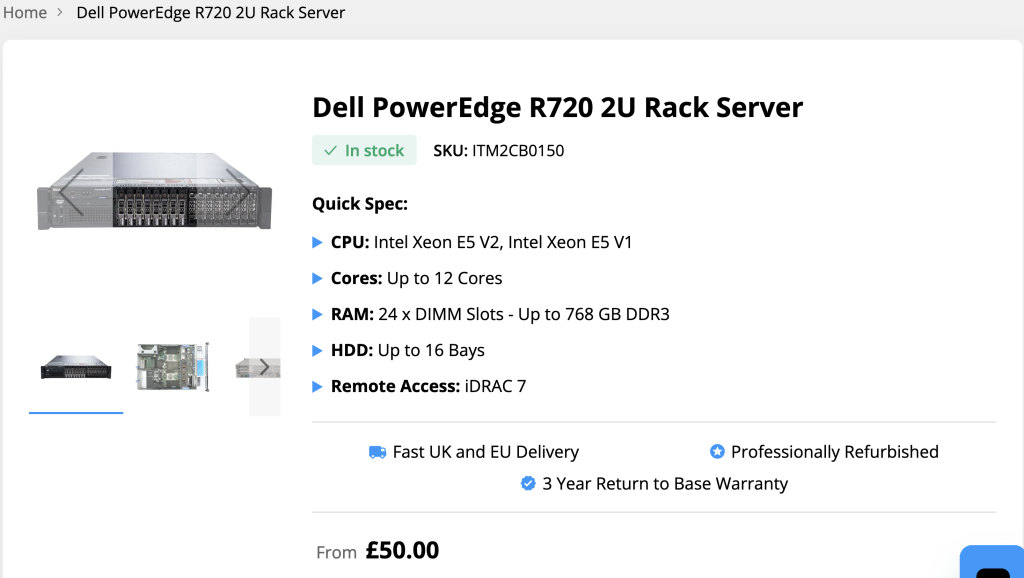Click the star badge beside Professionally Refurbished
Screen dimensions: 1024x578
pyautogui.click(x=717, y=452)
